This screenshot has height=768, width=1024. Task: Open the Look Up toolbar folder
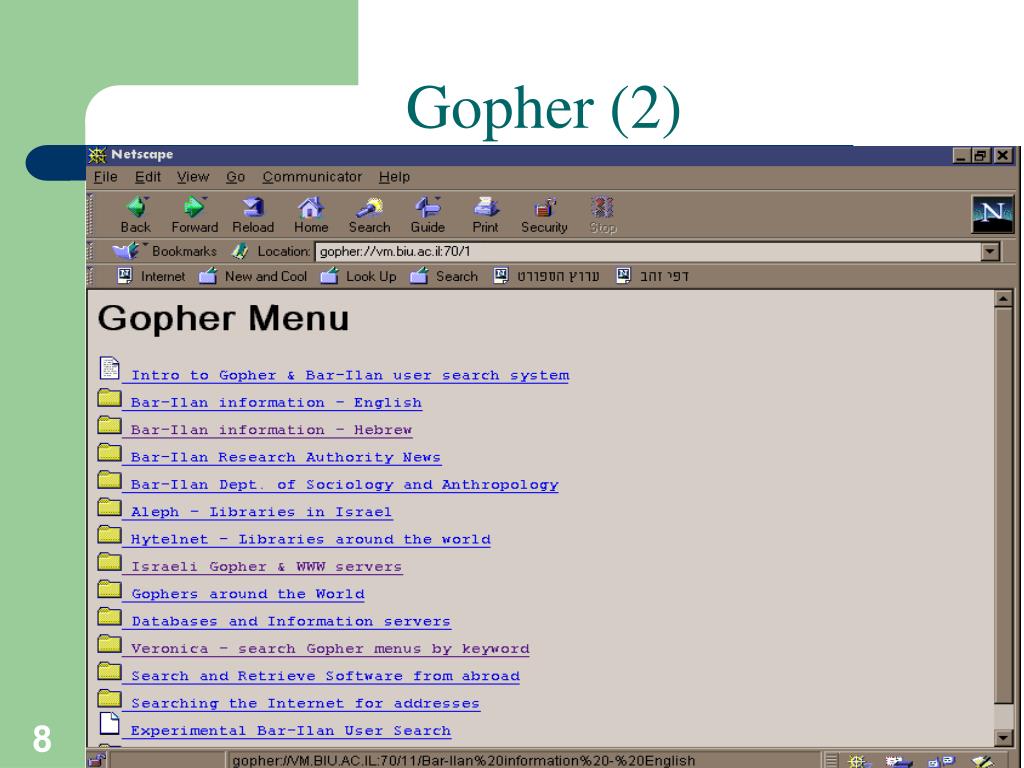(359, 276)
